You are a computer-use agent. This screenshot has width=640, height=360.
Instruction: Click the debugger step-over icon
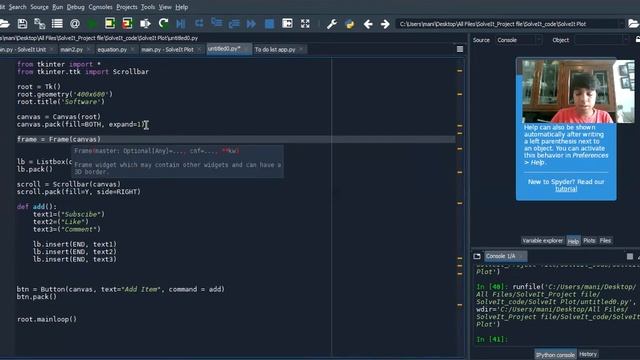tap(199, 24)
